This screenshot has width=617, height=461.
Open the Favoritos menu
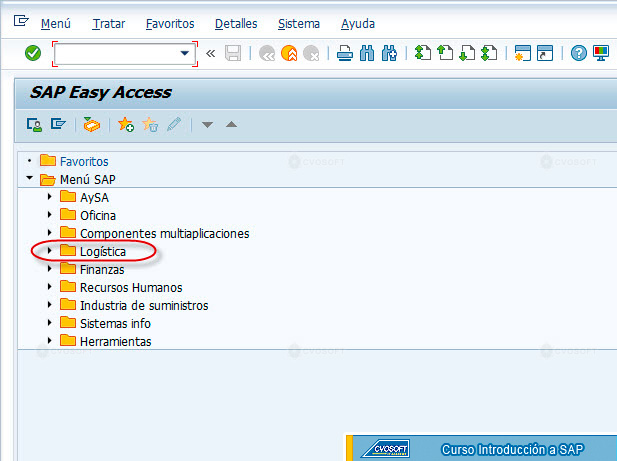click(170, 24)
